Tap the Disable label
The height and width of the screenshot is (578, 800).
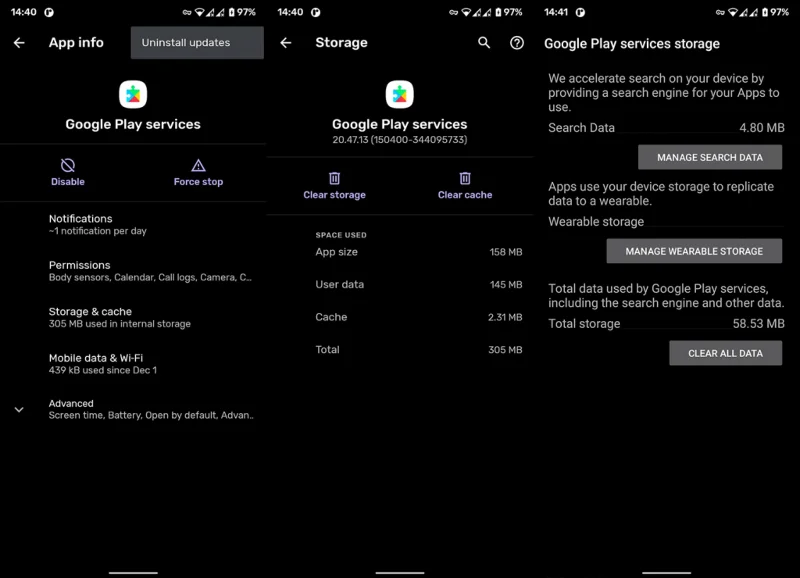tap(68, 182)
